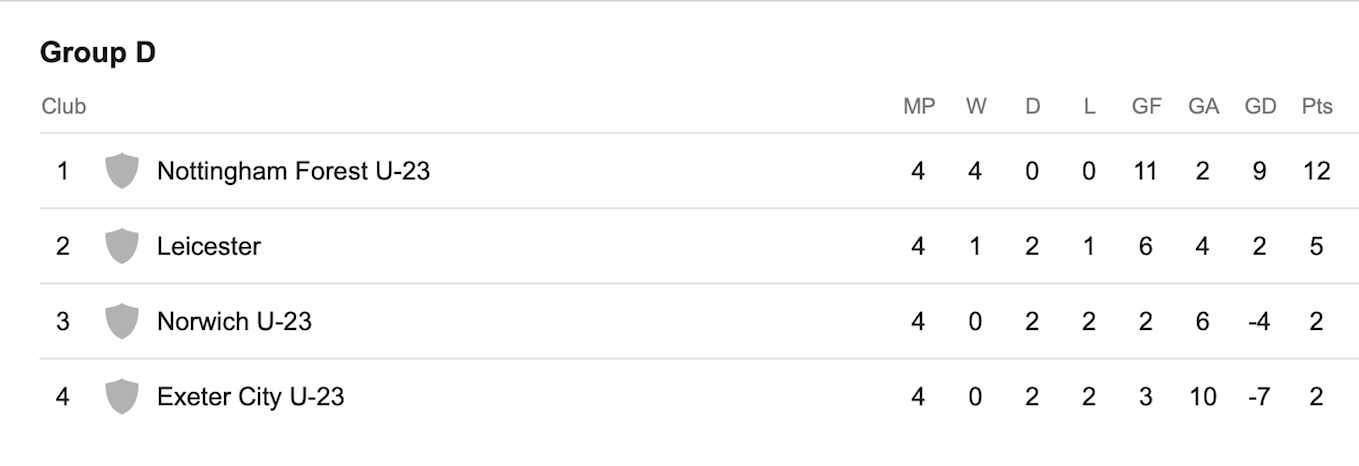Click Exeter City's -7 goal difference
1359x466 pixels.
[x=1259, y=397]
